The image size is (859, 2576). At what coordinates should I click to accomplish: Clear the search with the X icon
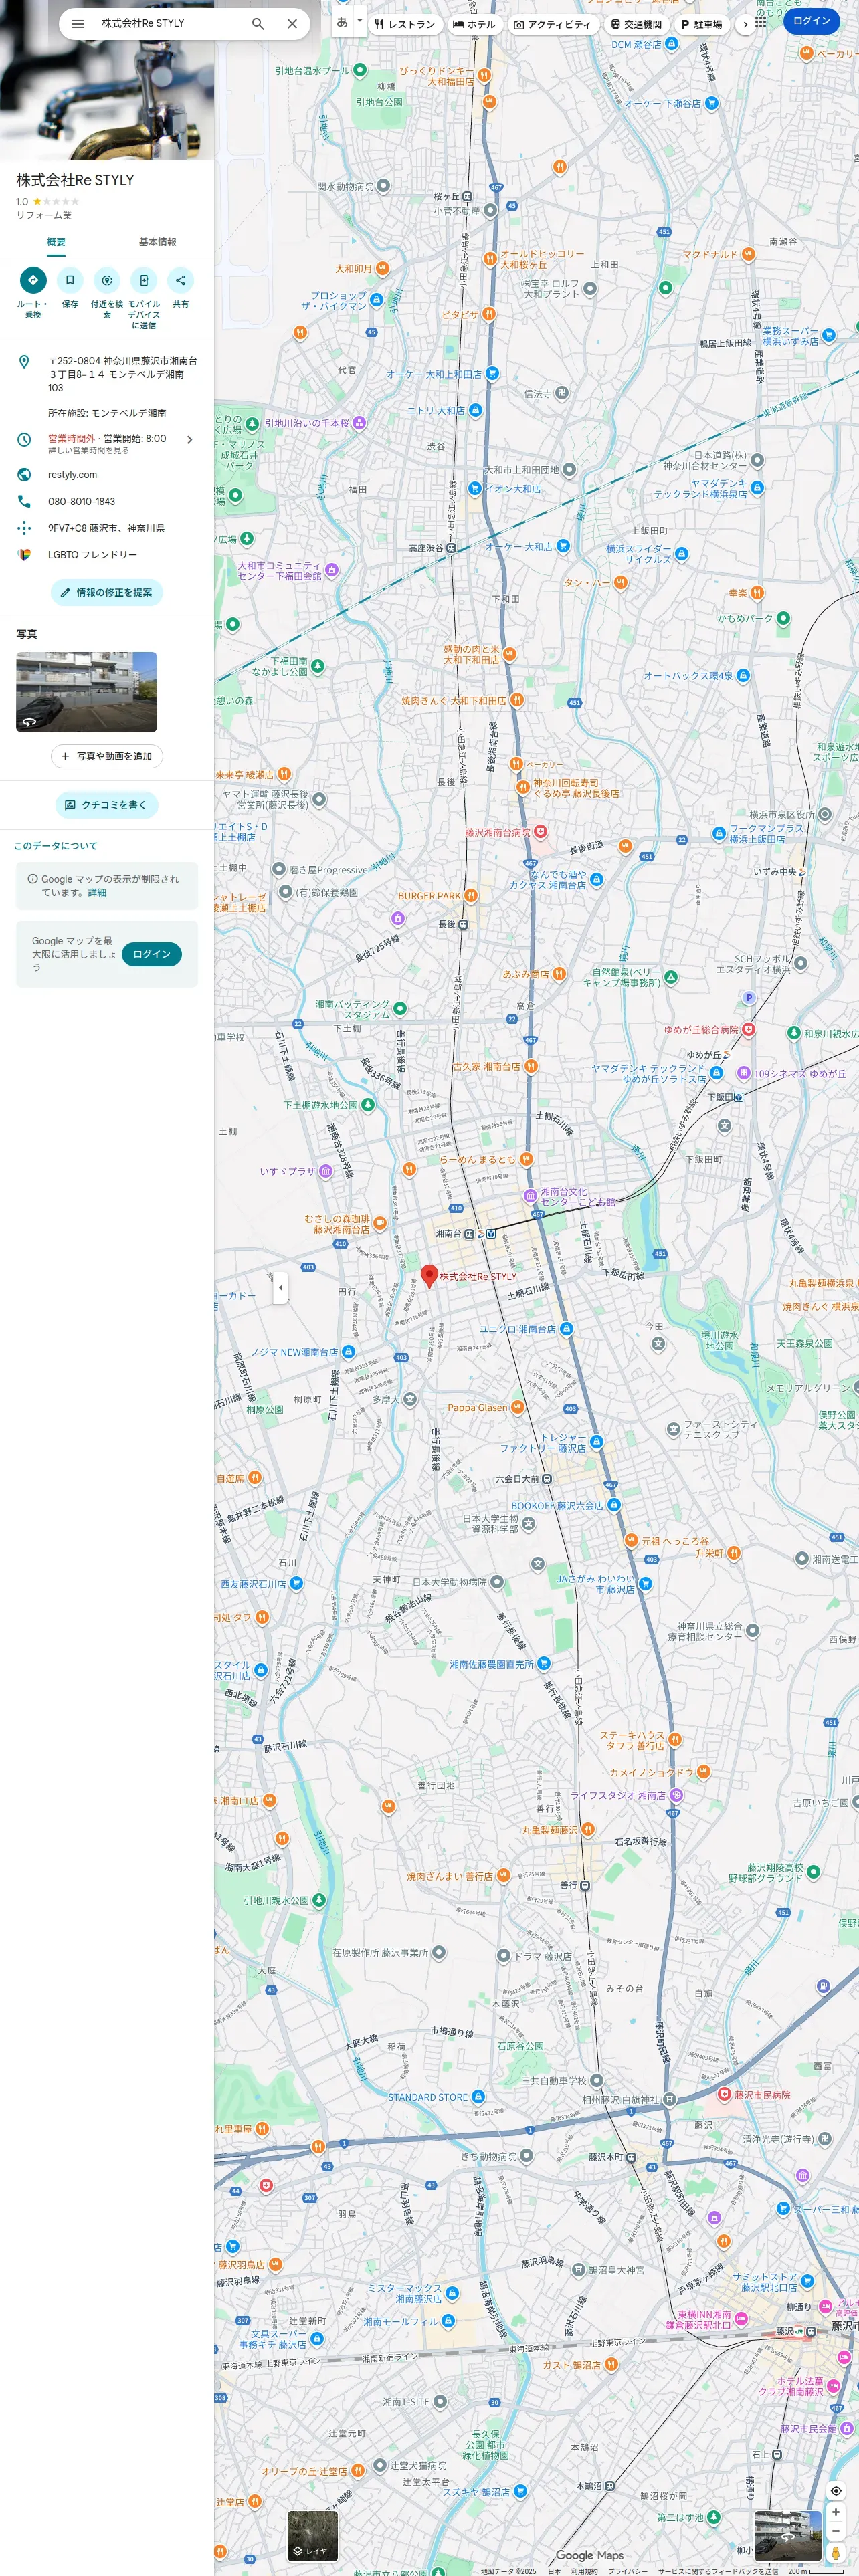292,24
